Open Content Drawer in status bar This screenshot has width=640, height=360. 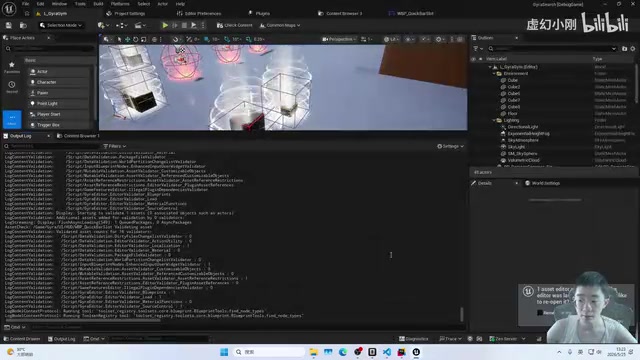tap(22, 339)
